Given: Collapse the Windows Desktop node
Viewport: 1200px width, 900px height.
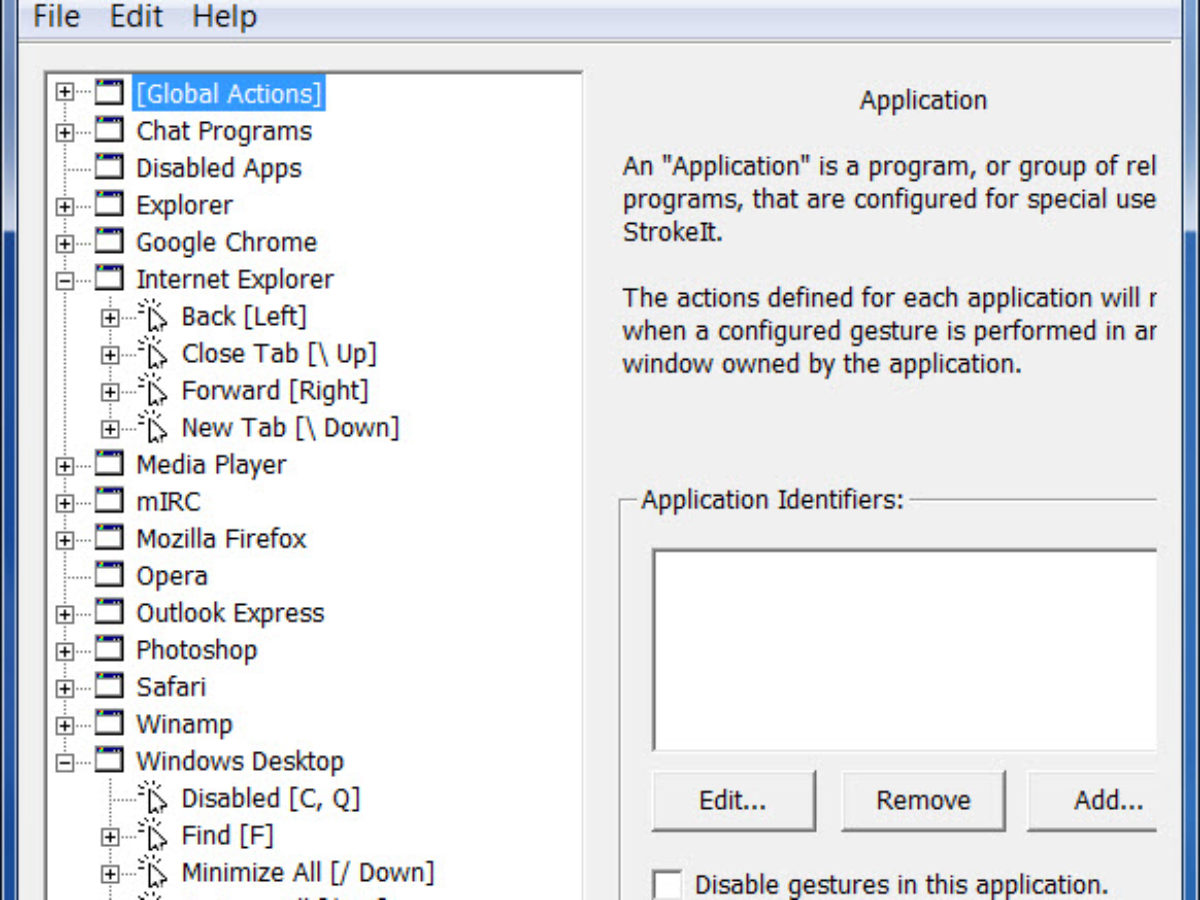Looking at the screenshot, I should [65, 761].
